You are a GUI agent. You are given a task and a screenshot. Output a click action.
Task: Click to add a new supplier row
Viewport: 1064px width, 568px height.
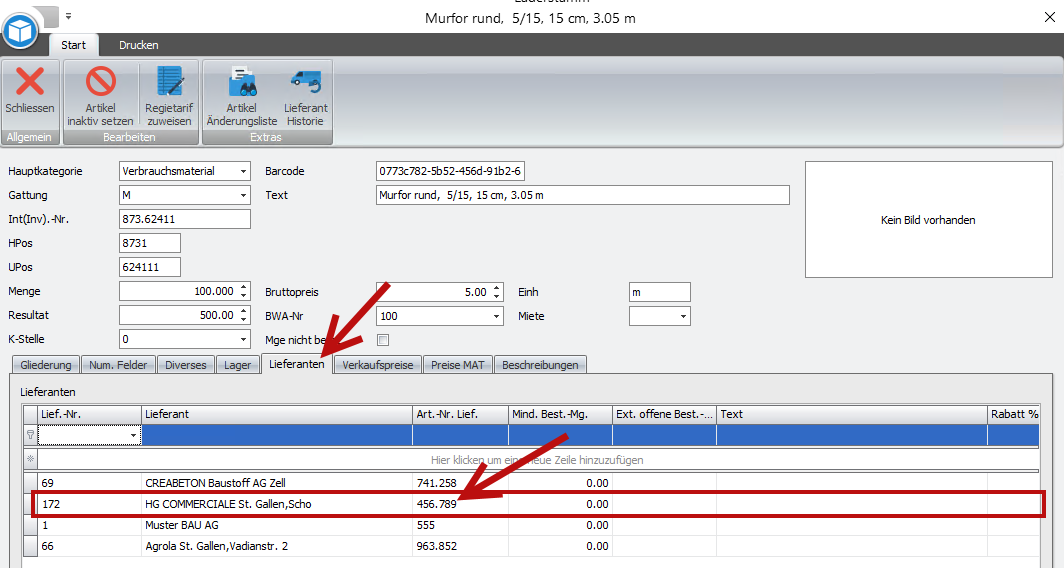coord(536,460)
